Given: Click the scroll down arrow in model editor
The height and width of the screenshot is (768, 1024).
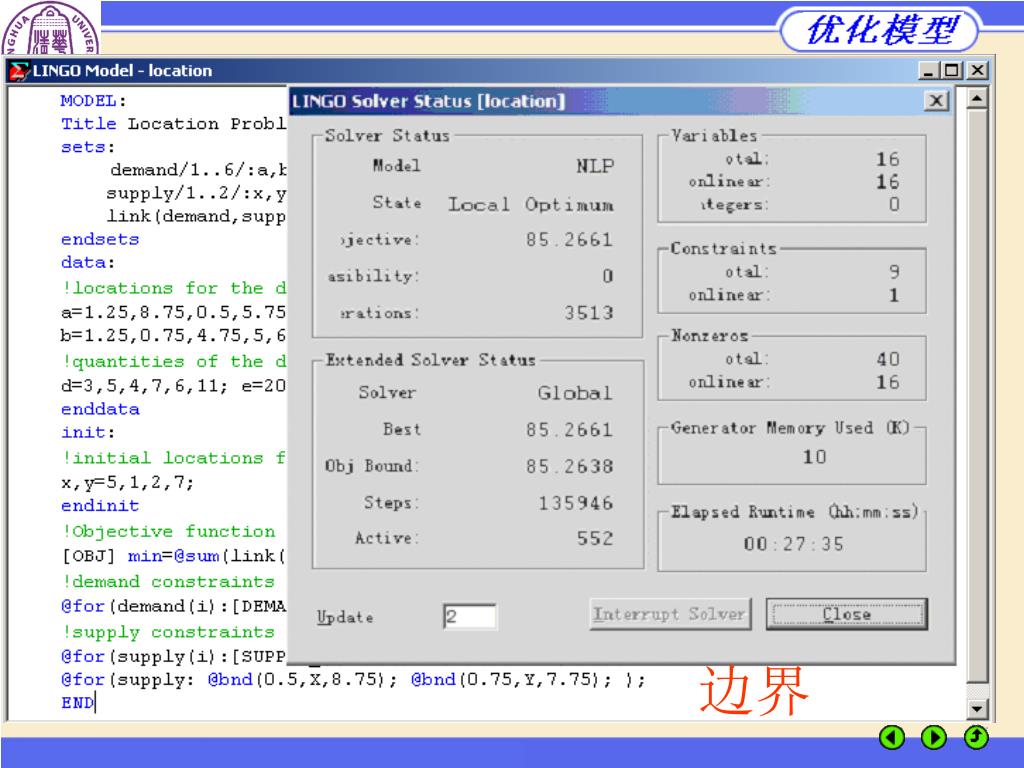Looking at the screenshot, I should (x=977, y=708).
